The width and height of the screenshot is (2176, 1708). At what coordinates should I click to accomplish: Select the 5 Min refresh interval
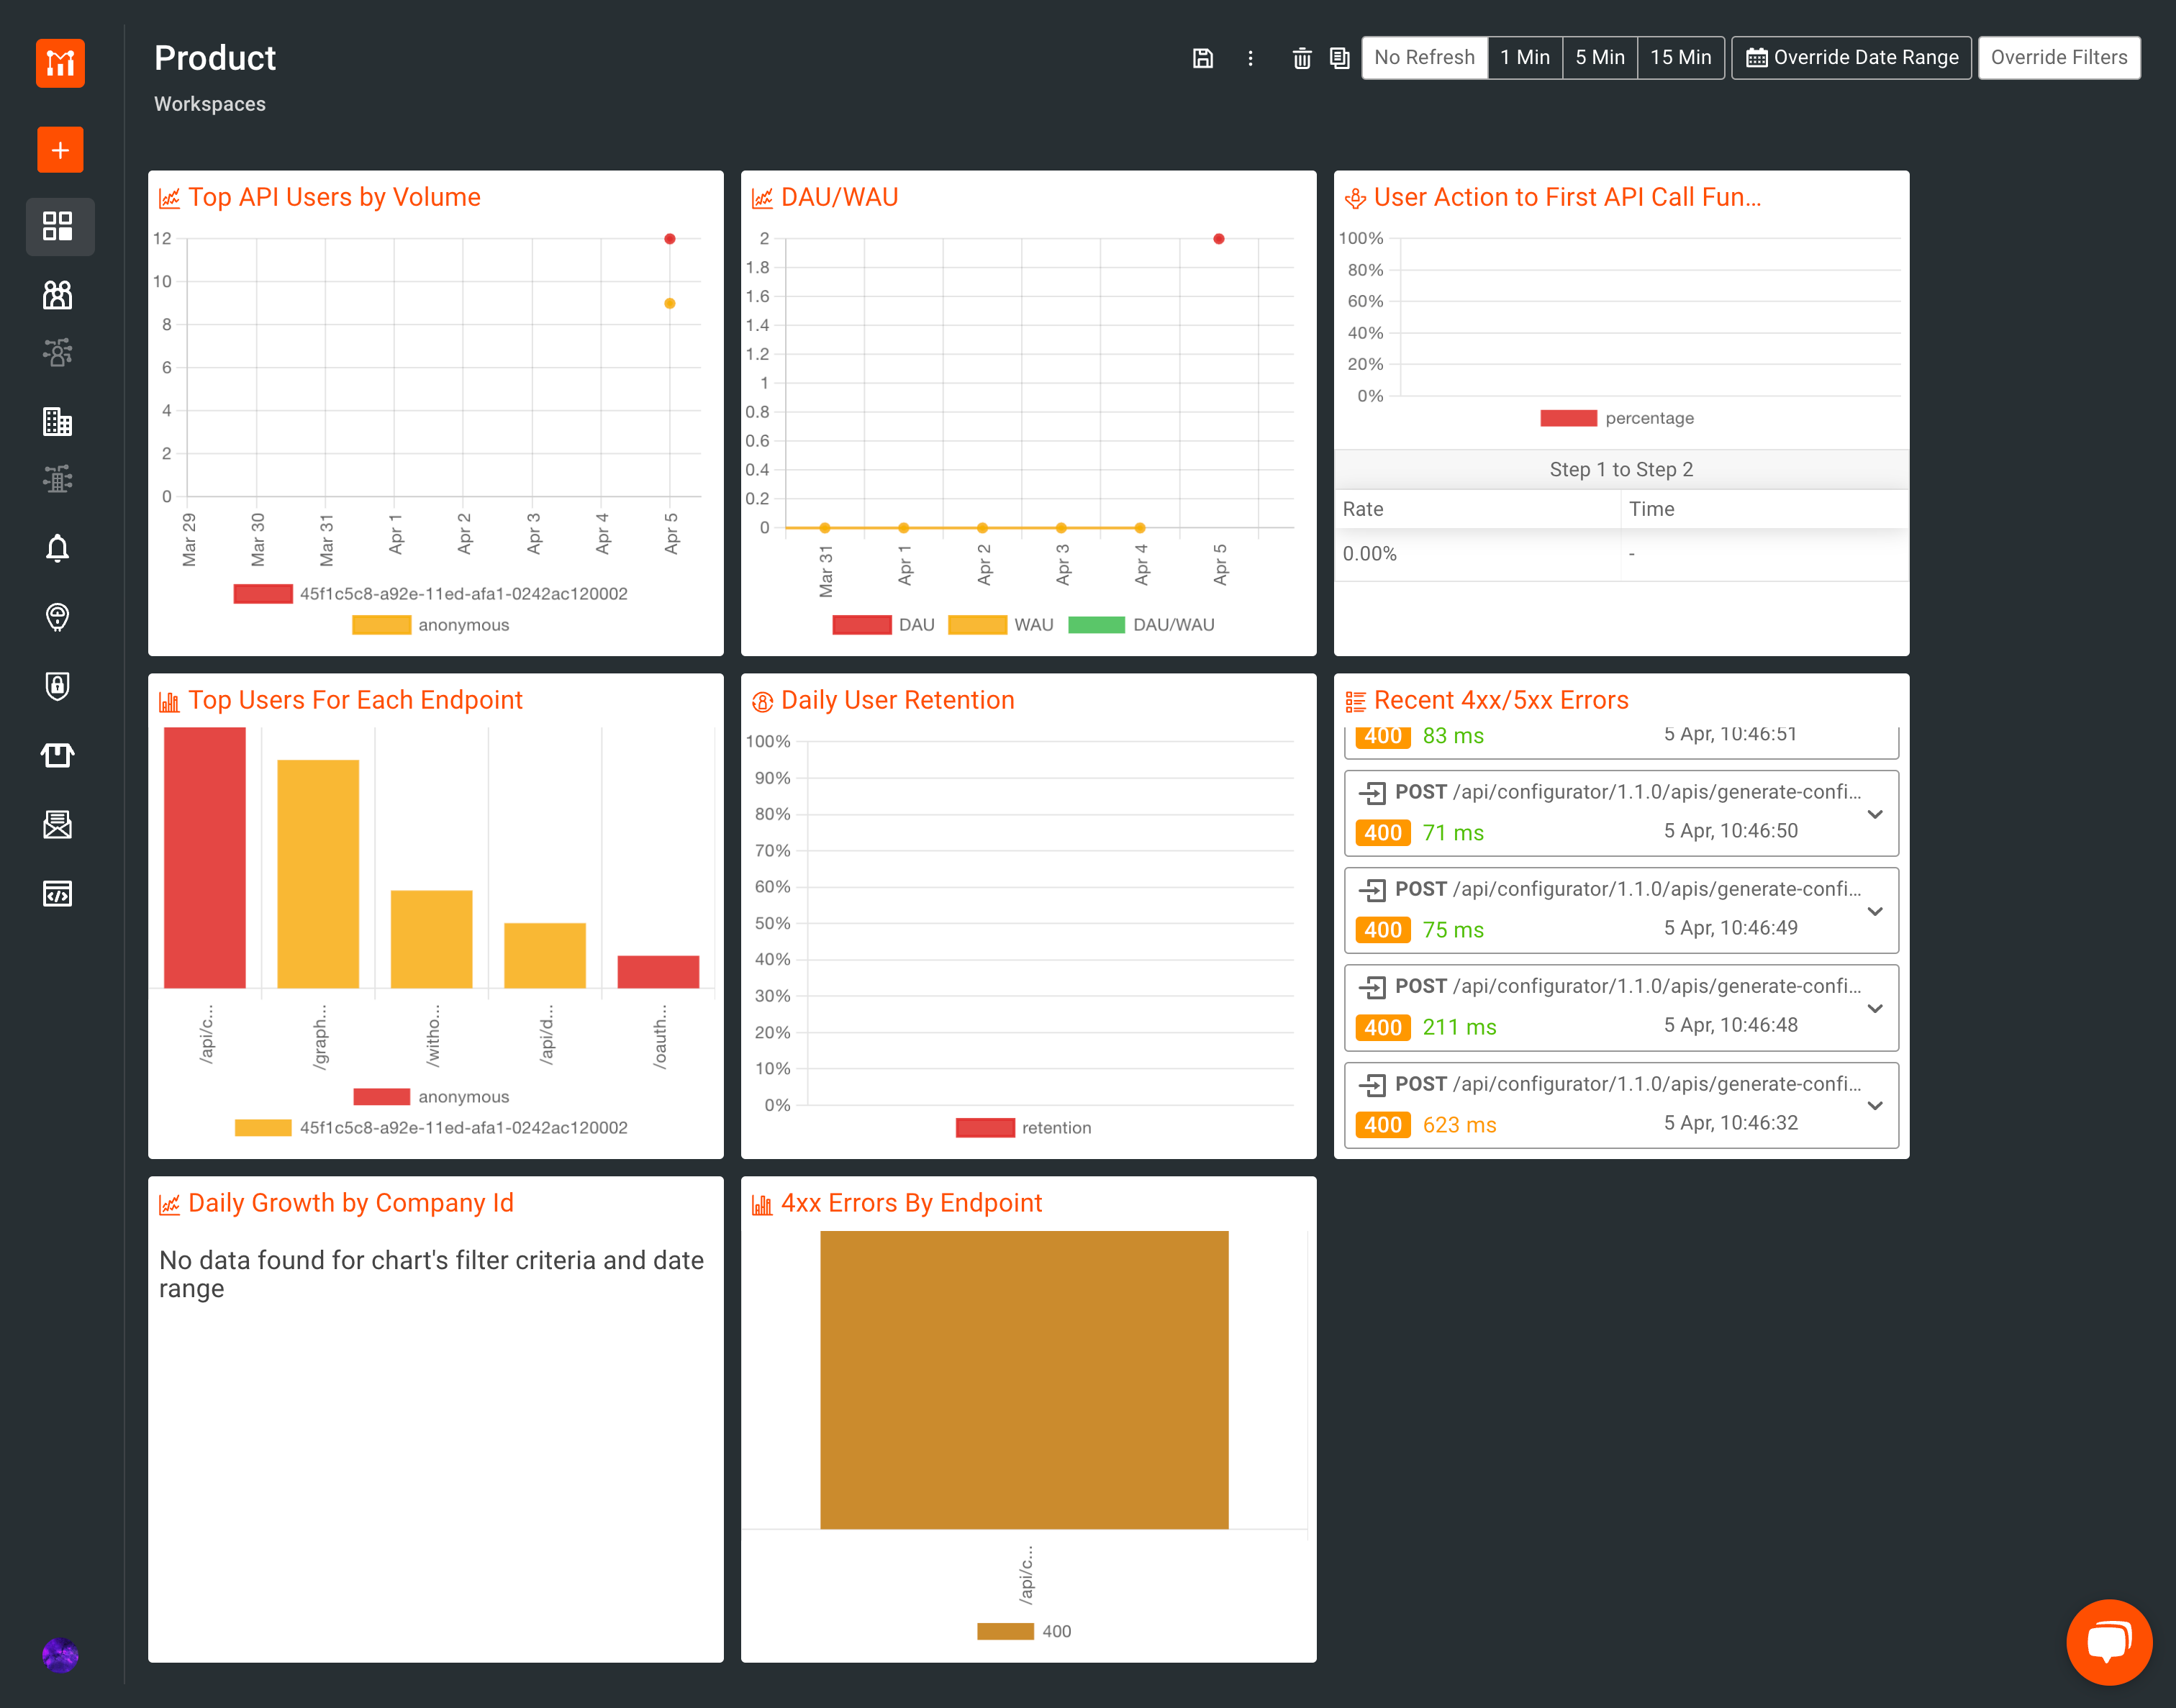1599,58
